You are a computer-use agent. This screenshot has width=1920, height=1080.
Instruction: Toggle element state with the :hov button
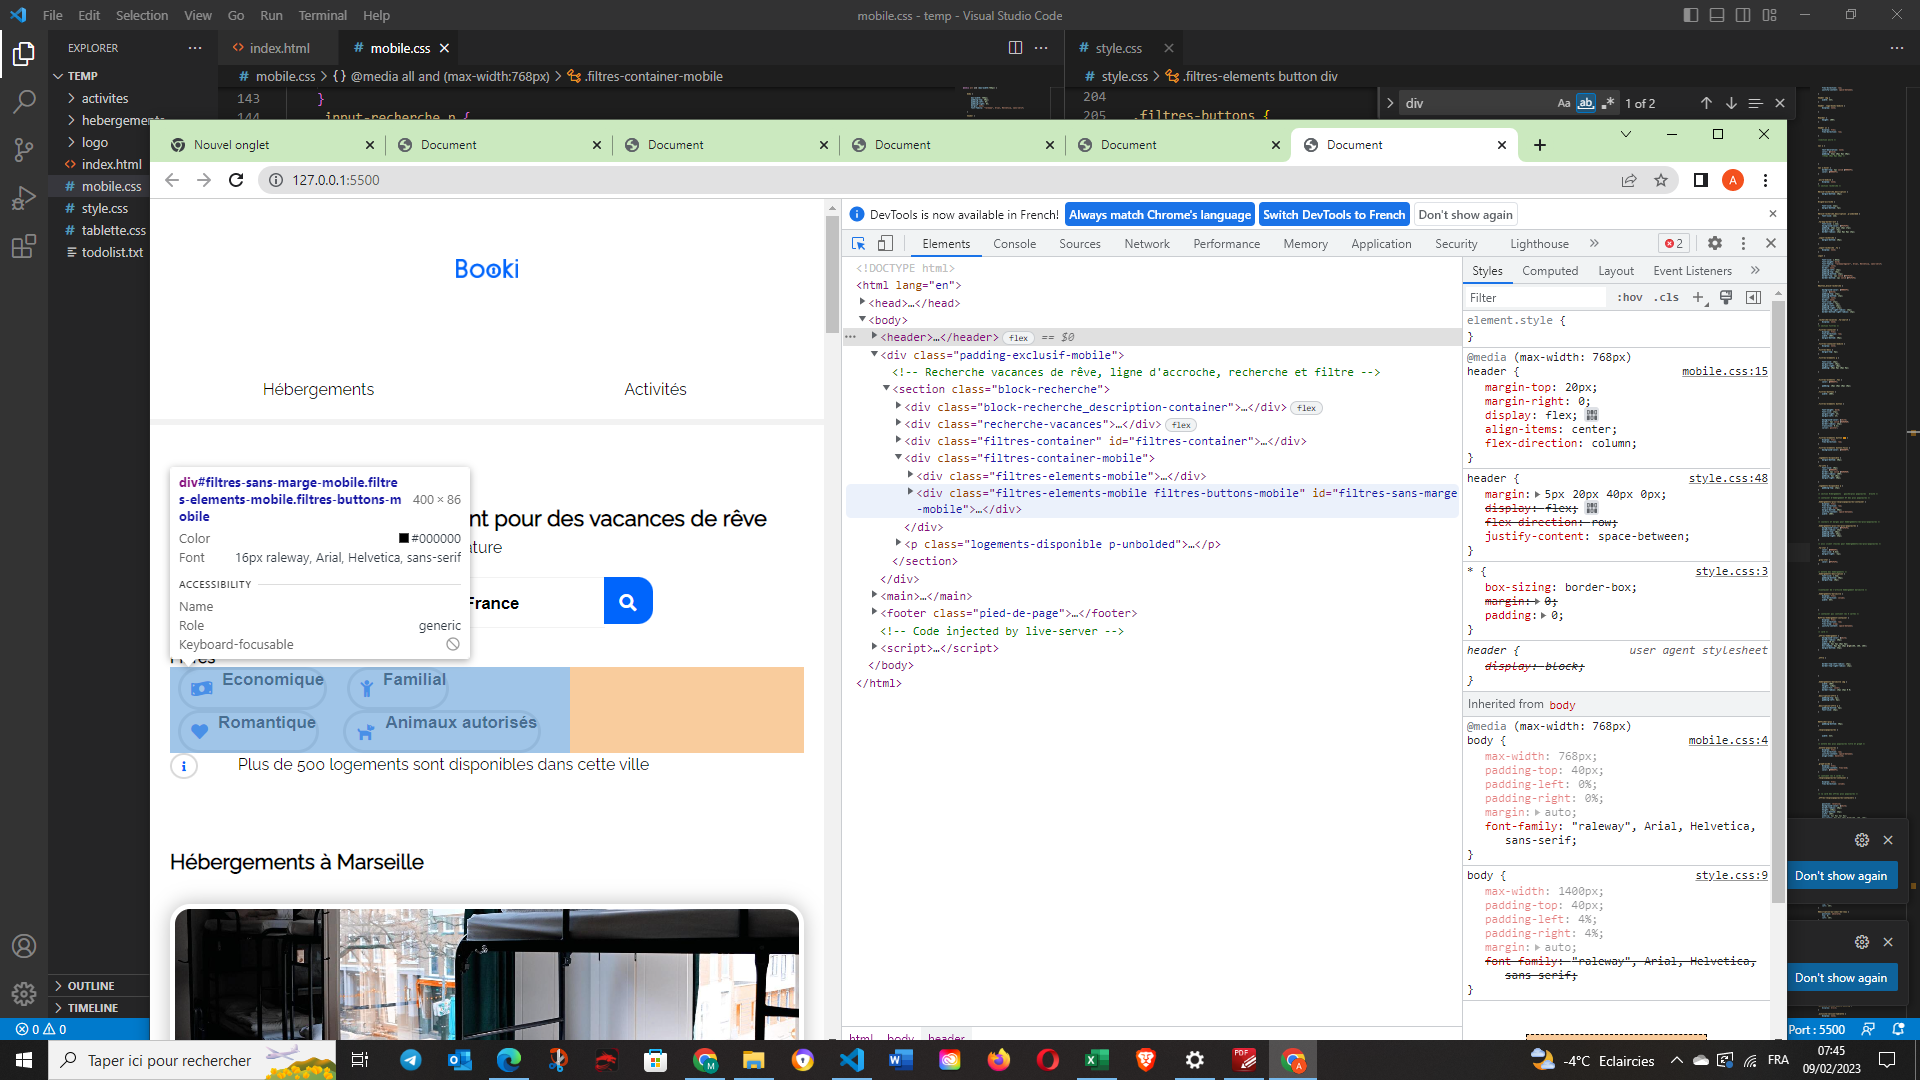(x=1628, y=297)
